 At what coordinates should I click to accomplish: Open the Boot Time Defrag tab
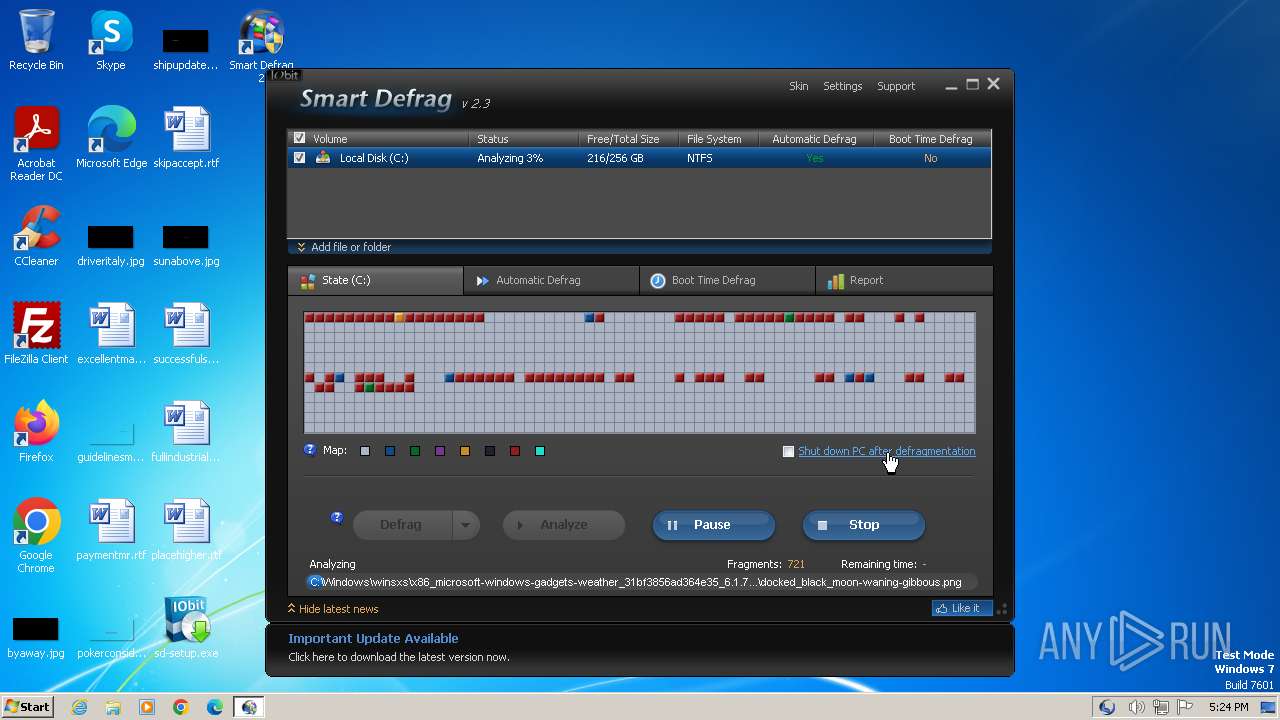(727, 281)
